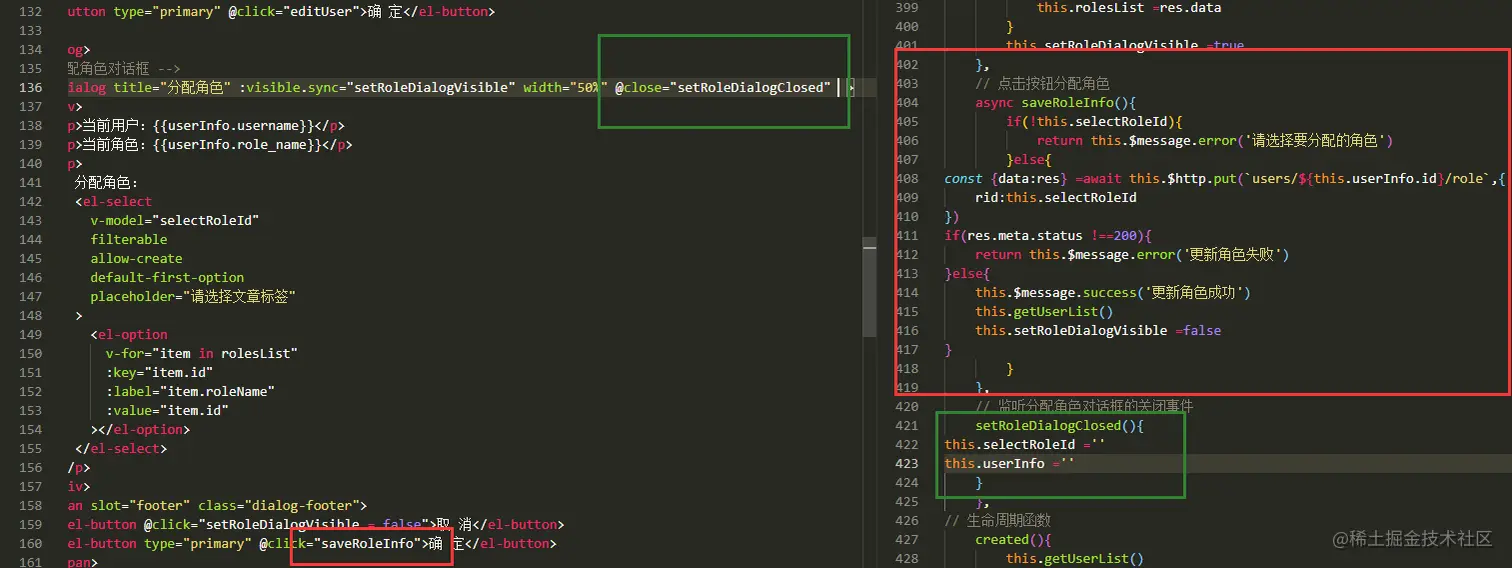Click @click="saveRoleInfo" on line 160
The image size is (1512, 568).
(340, 544)
